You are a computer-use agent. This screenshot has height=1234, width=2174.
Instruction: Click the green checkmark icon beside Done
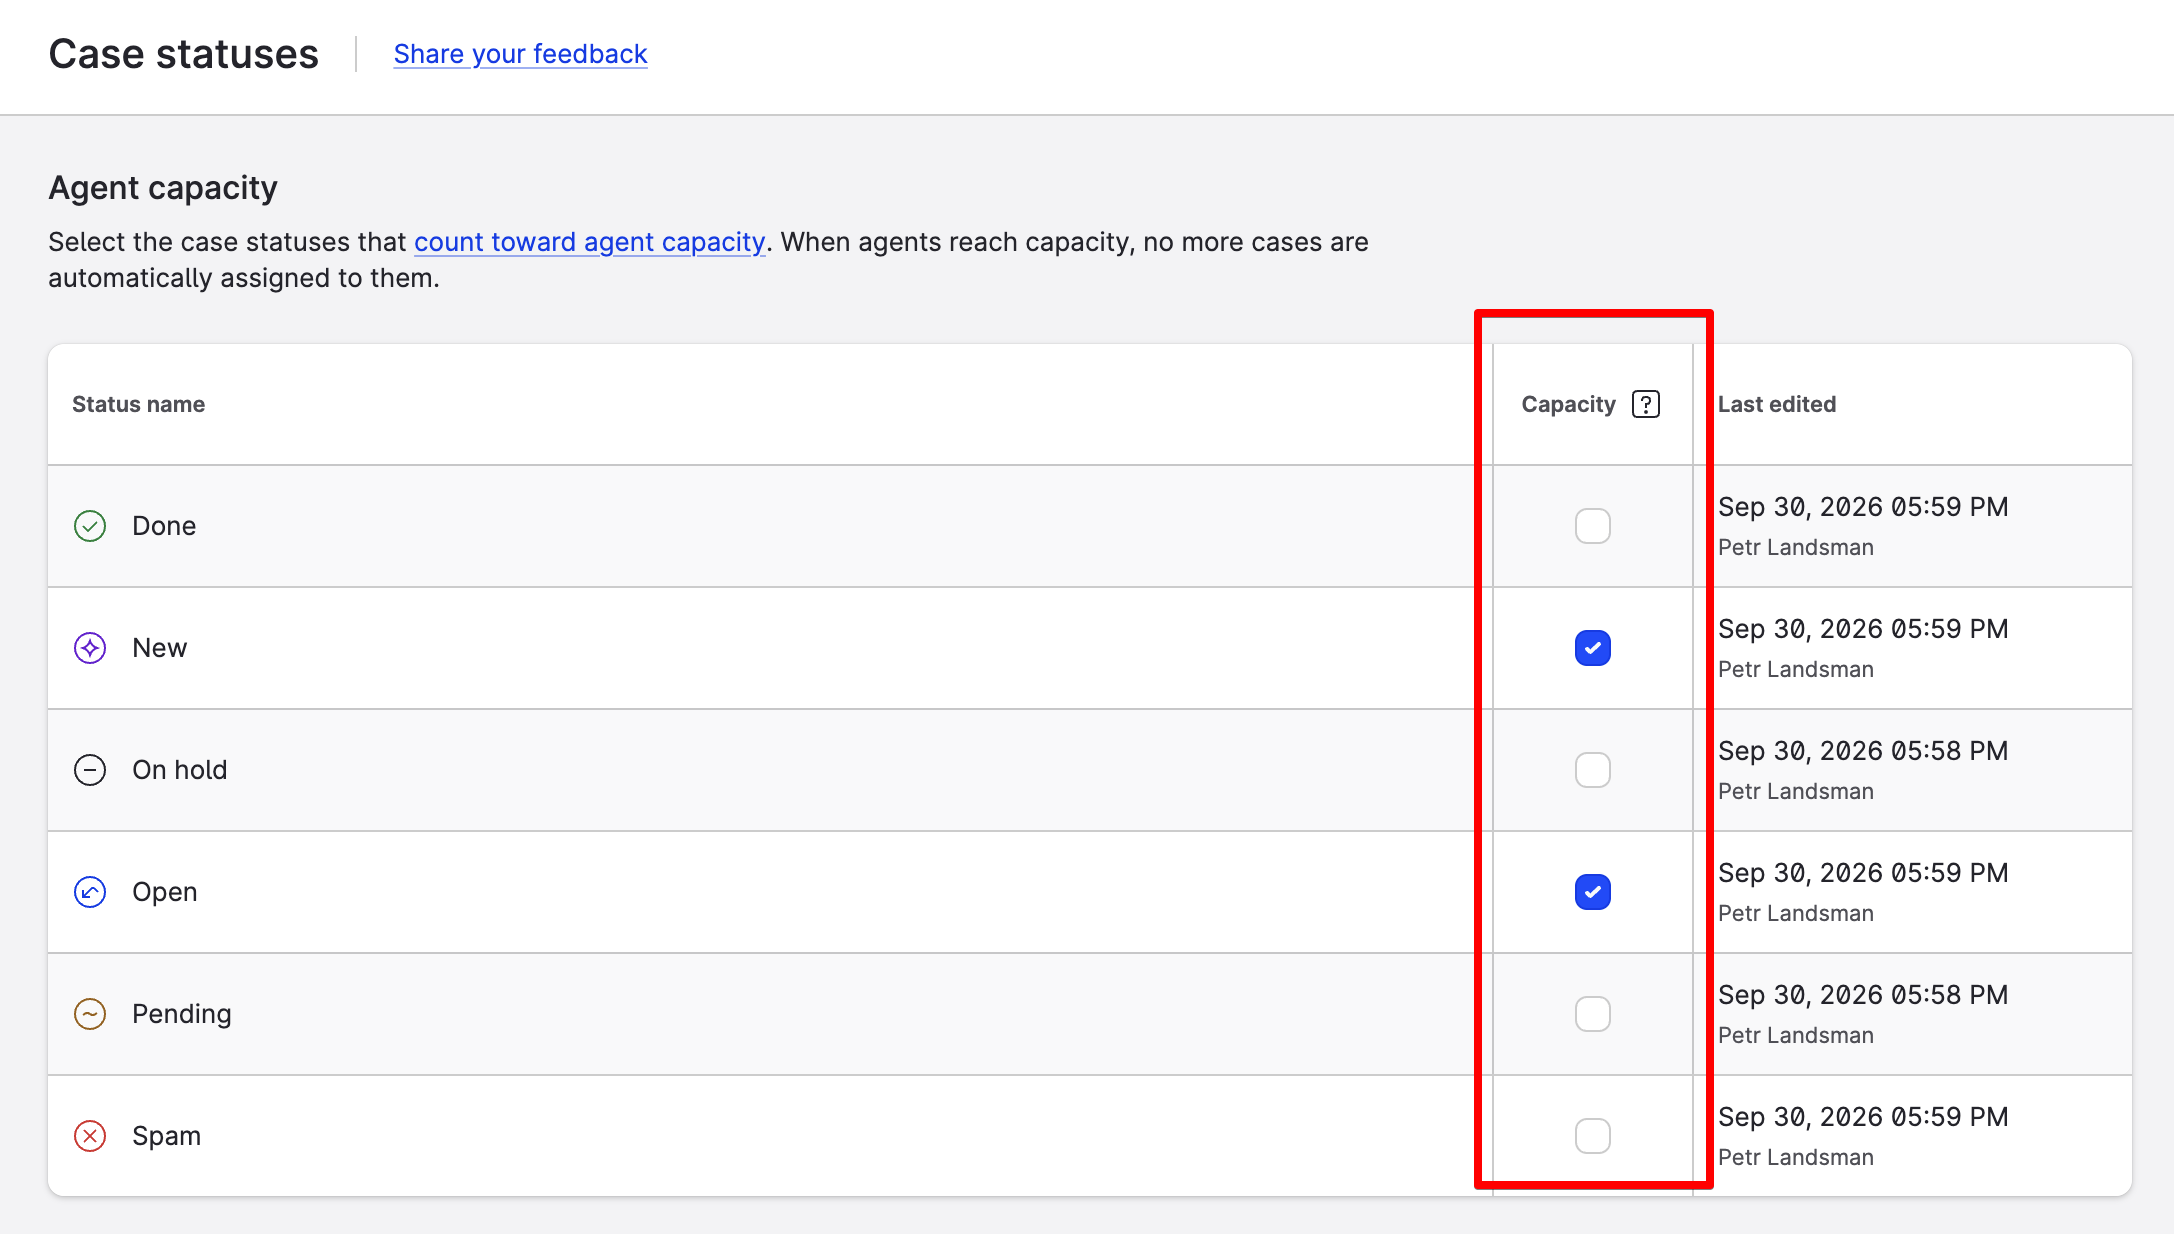tap(90, 526)
